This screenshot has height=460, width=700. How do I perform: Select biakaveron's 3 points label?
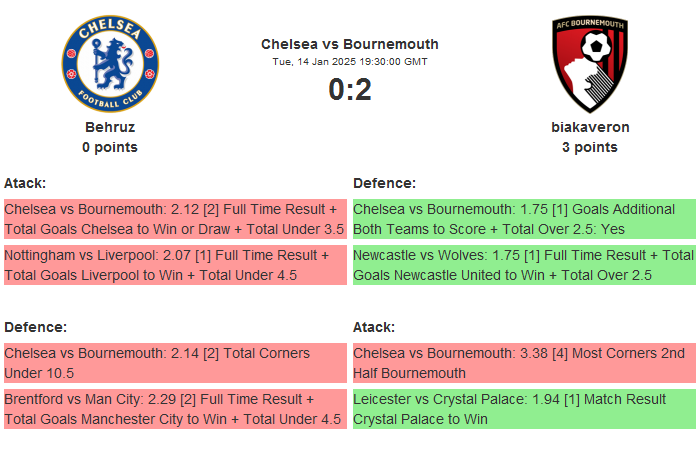(x=590, y=147)
